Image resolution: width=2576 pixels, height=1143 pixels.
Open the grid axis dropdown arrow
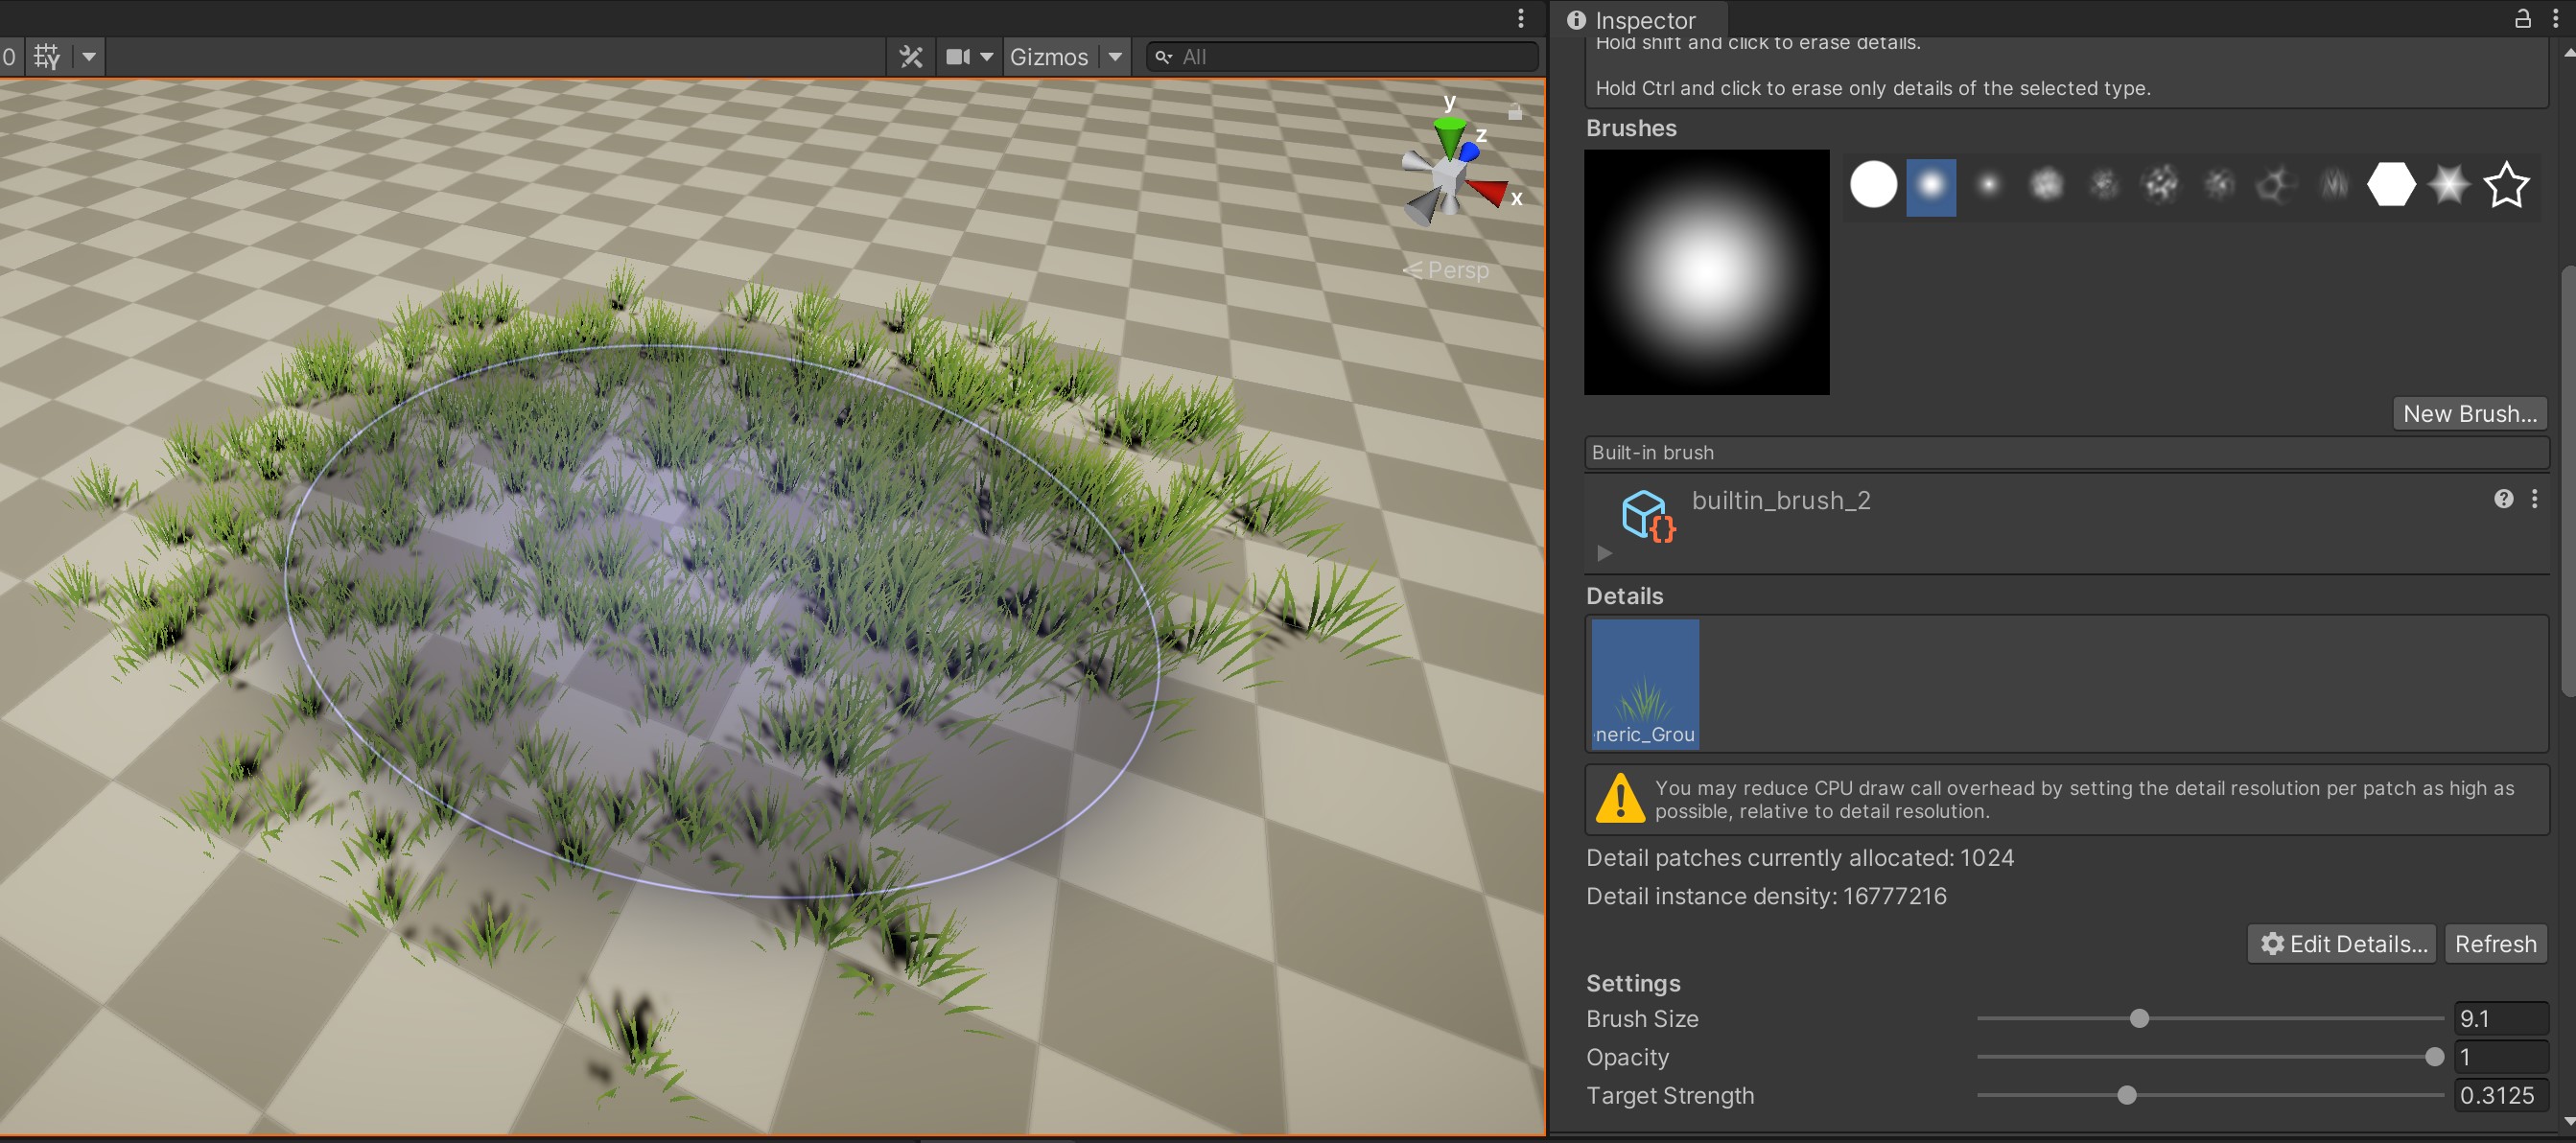89,57
